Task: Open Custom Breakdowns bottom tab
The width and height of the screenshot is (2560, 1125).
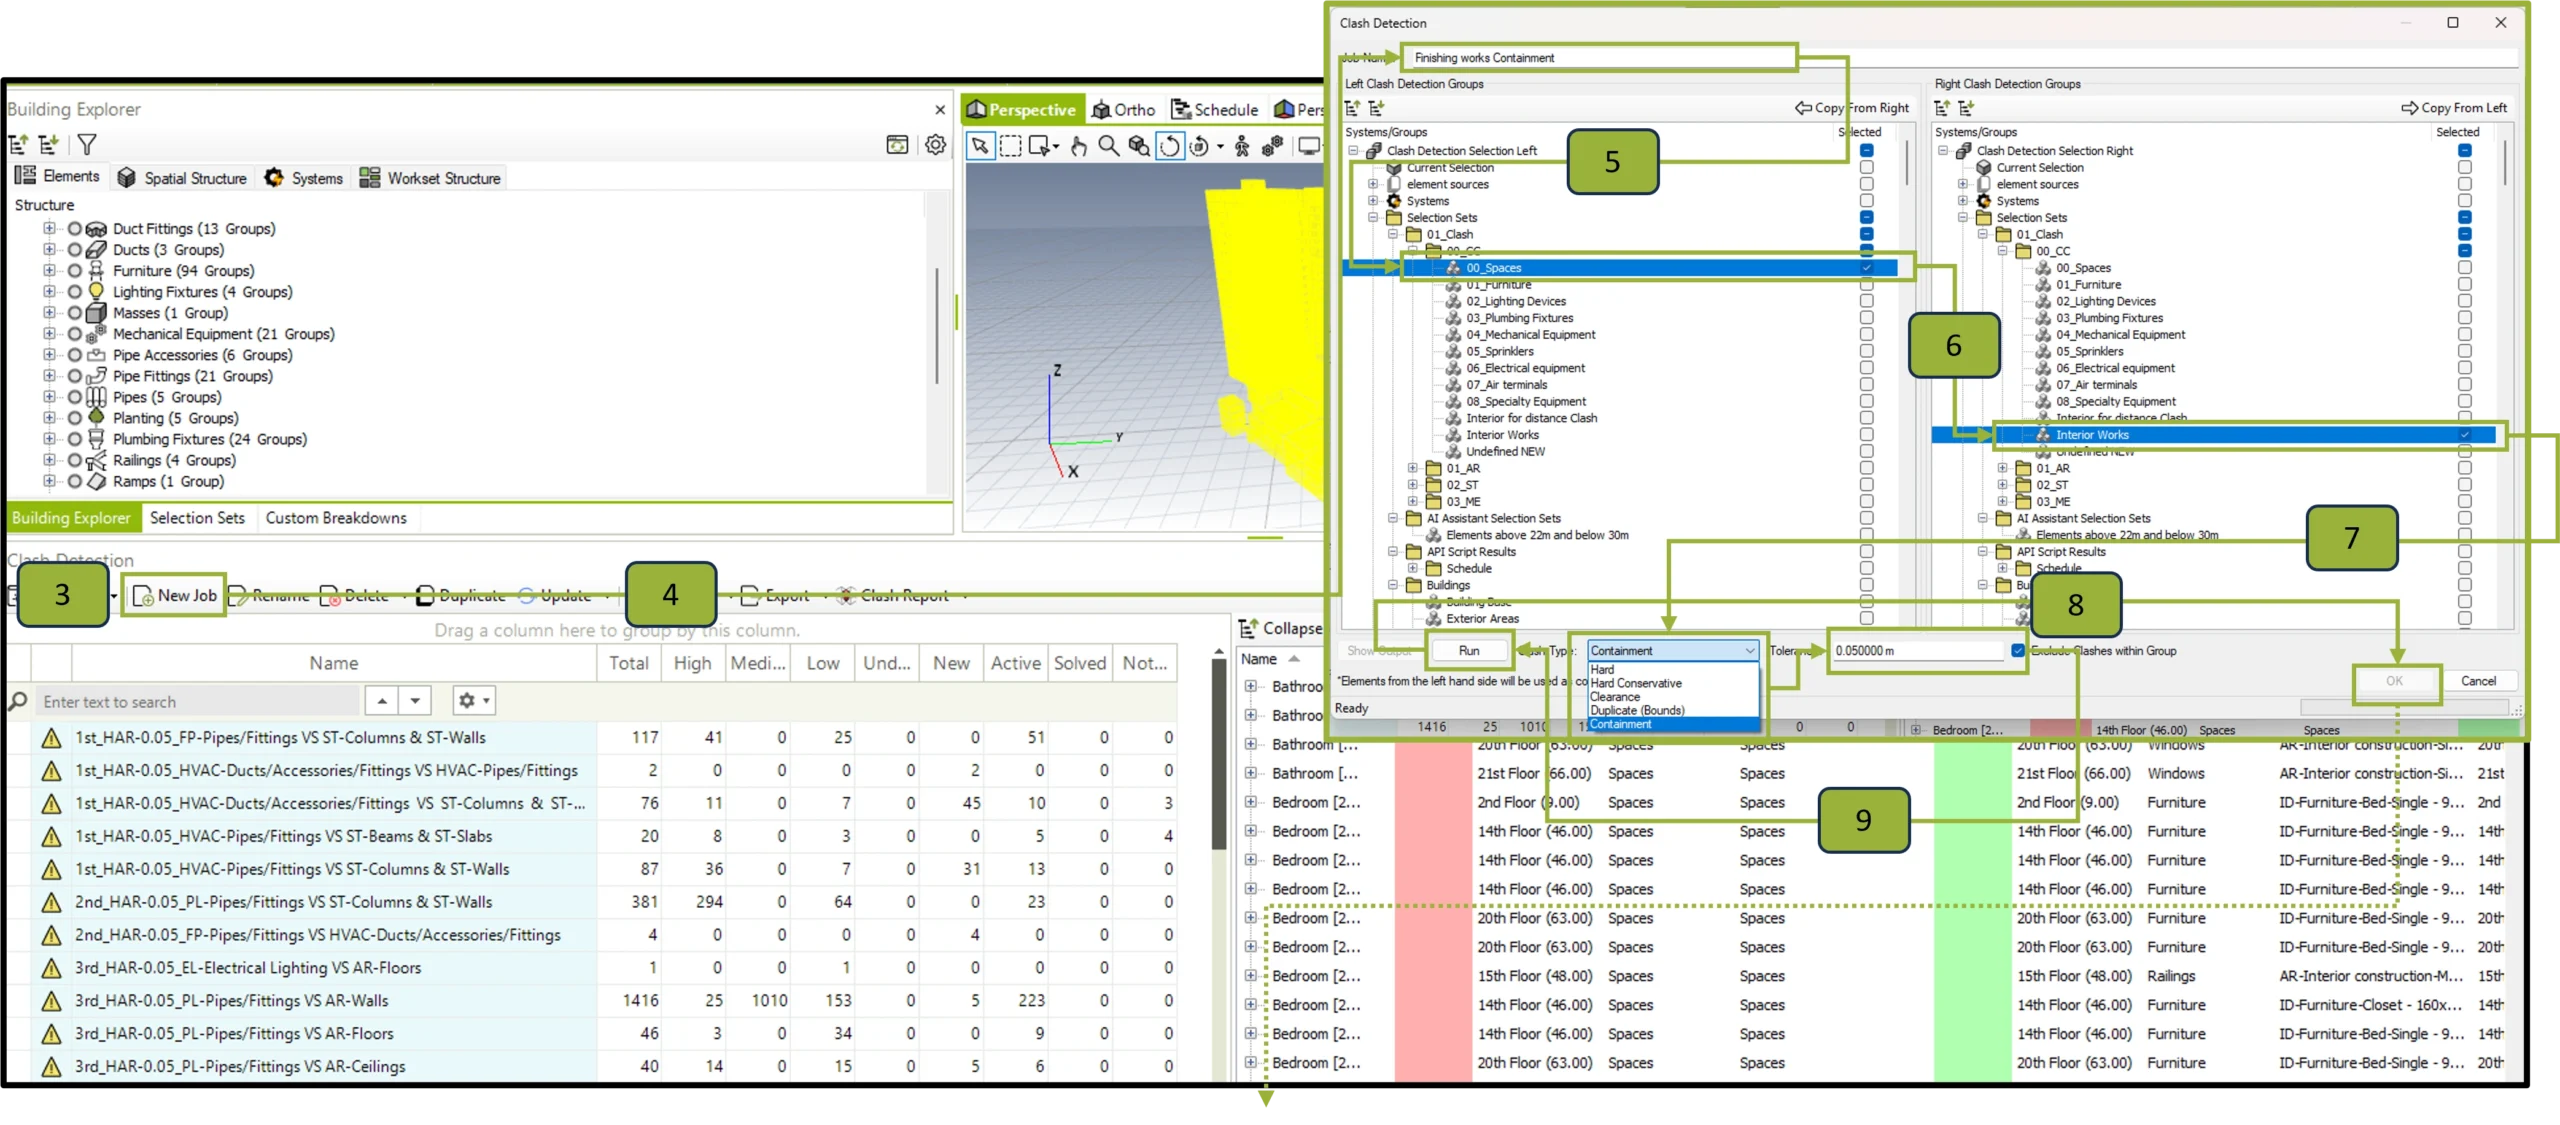Action: [x=336, y=518]
